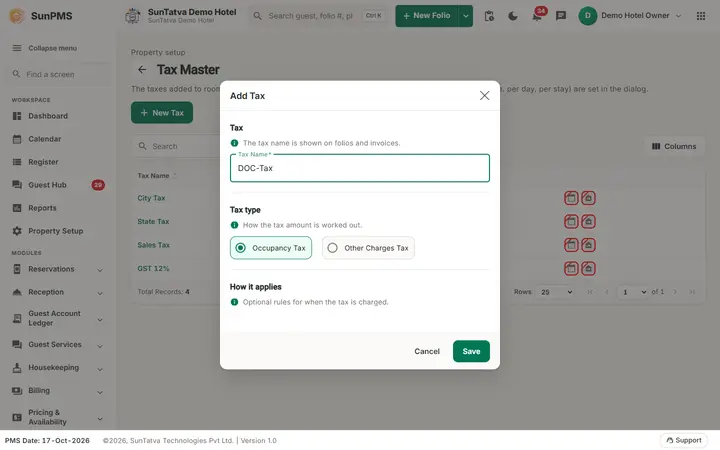This screenshot has width=720, height=450.
Task: Open the New Folio dropdown arrow
Action: coord(466,16)
